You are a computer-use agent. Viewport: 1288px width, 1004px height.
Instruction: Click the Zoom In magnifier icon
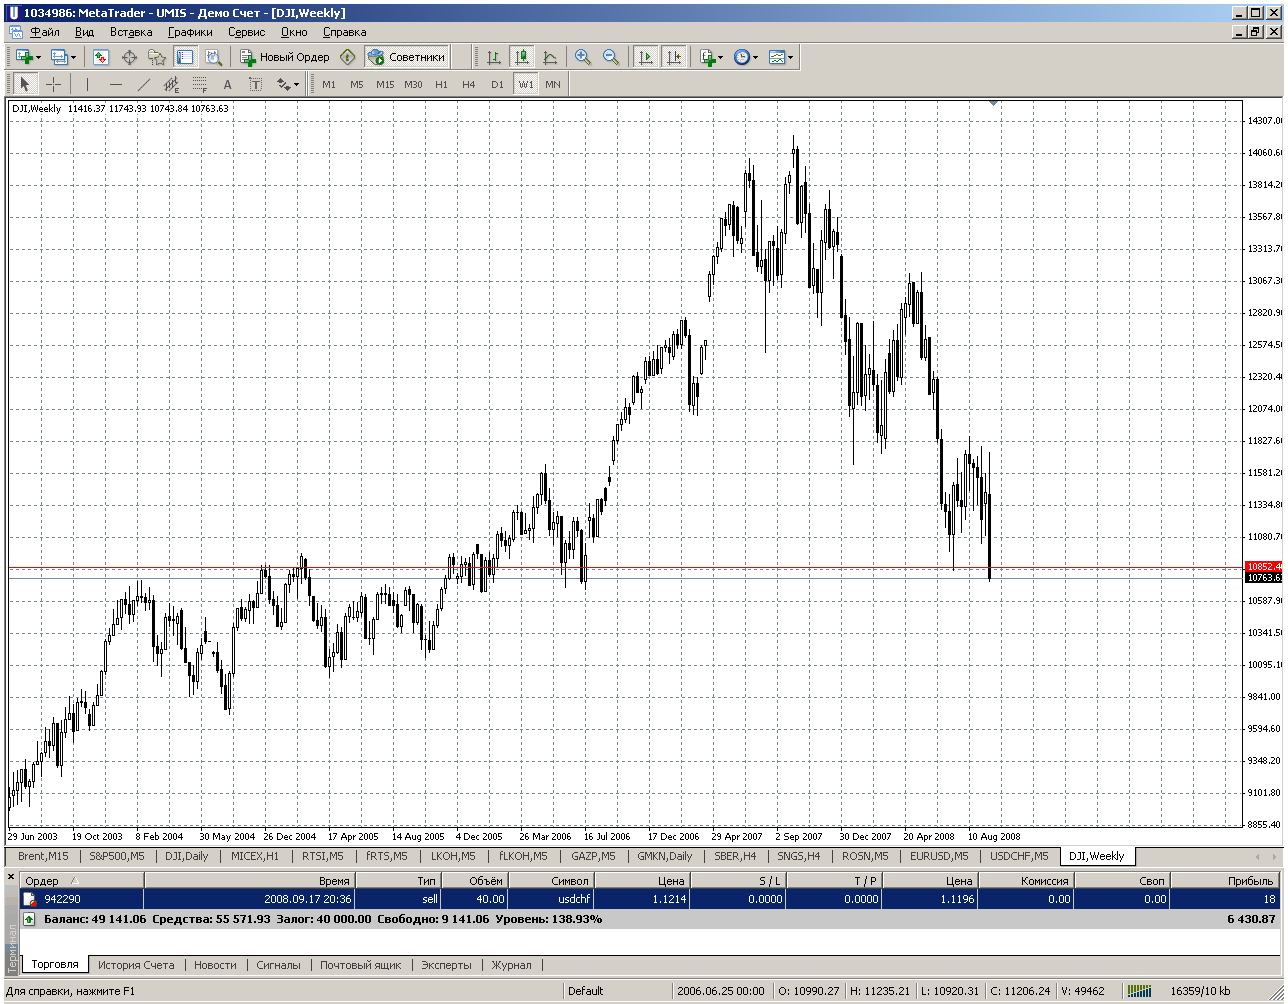[x=583, y=57]
